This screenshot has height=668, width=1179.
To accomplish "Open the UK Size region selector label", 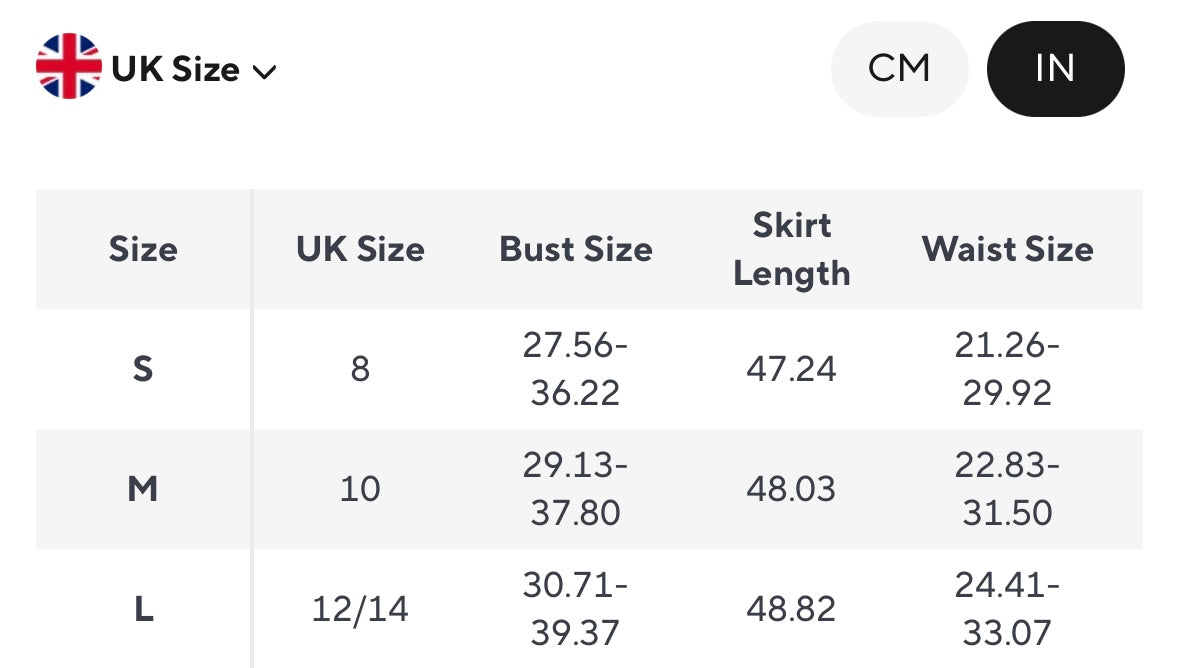I will pos(175,69).
